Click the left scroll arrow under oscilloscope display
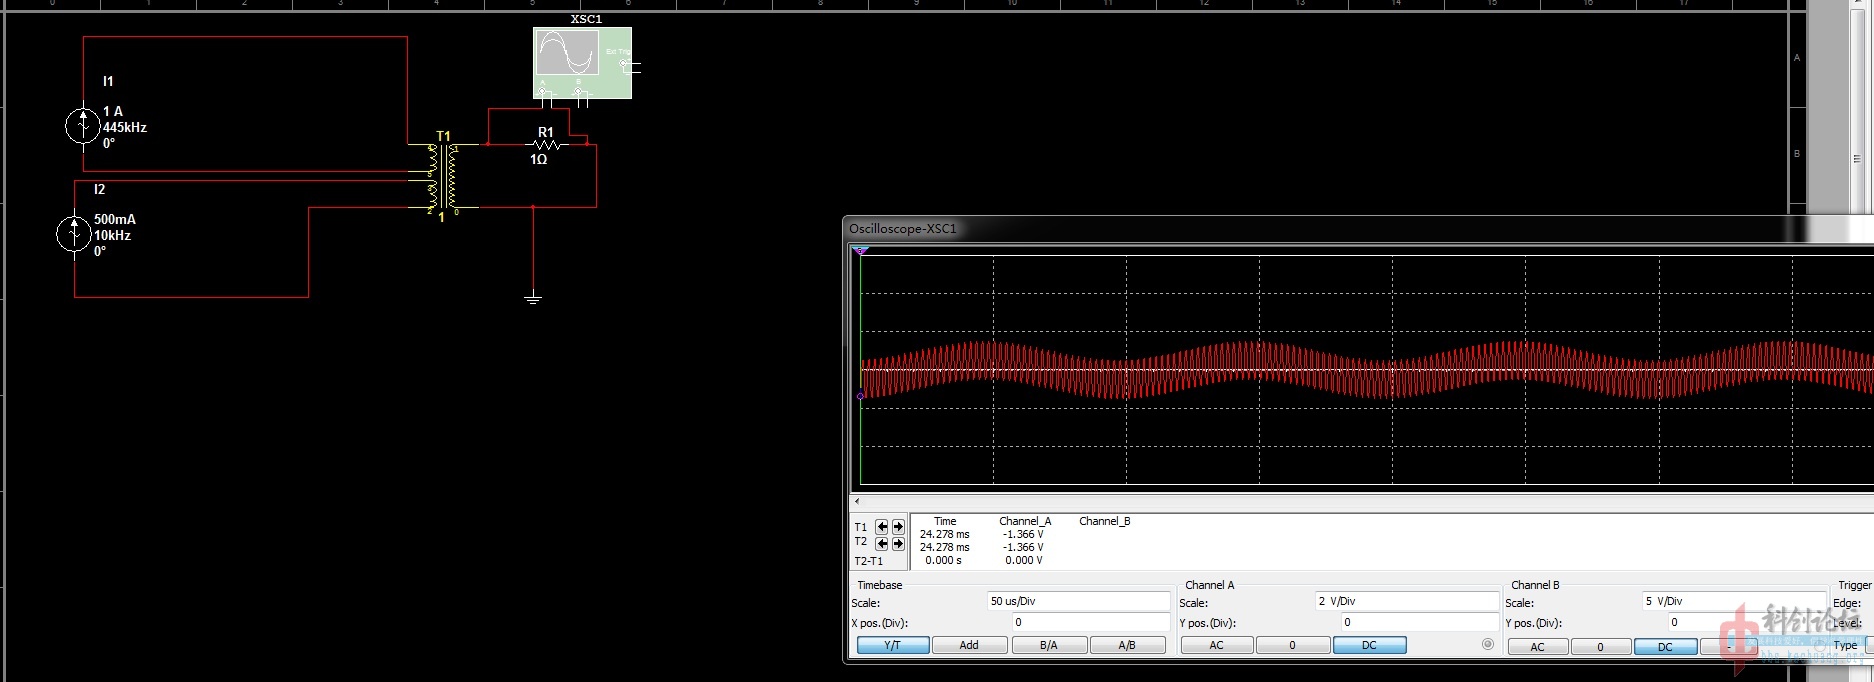The width and height of the screenshot is (1874, 682). click(857, 501)
